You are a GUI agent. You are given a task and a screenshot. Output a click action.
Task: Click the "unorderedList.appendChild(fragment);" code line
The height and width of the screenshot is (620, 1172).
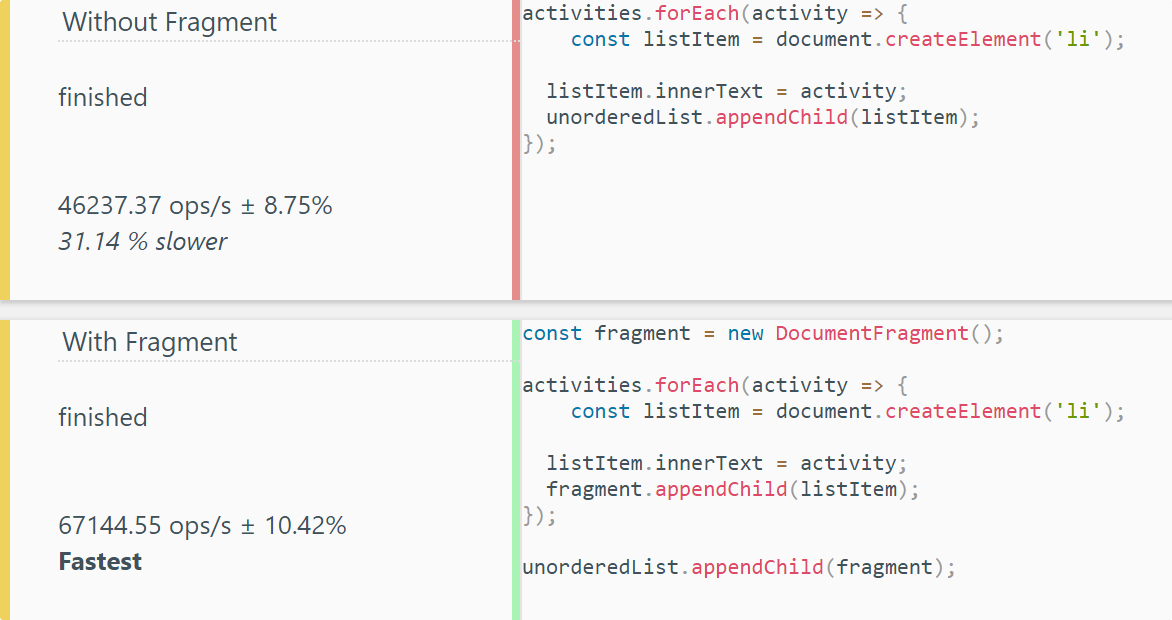739,568
